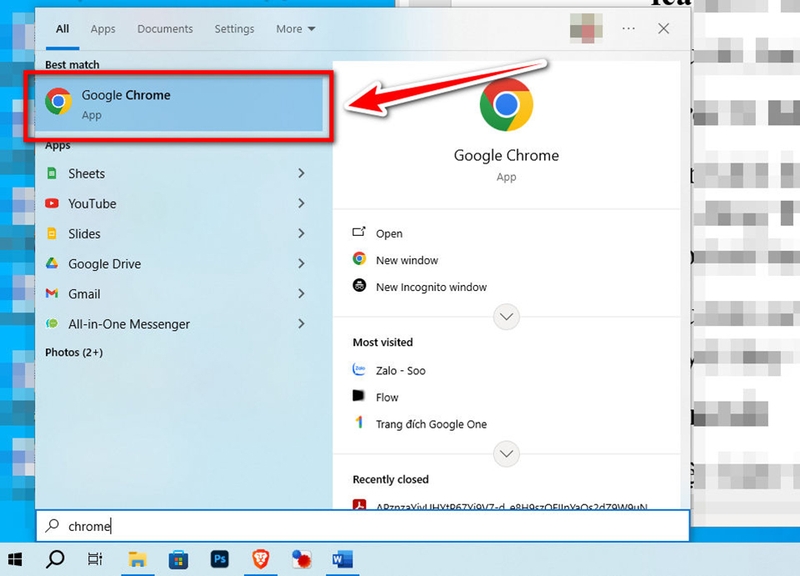Open the three-dots options menu

(629, 29)
